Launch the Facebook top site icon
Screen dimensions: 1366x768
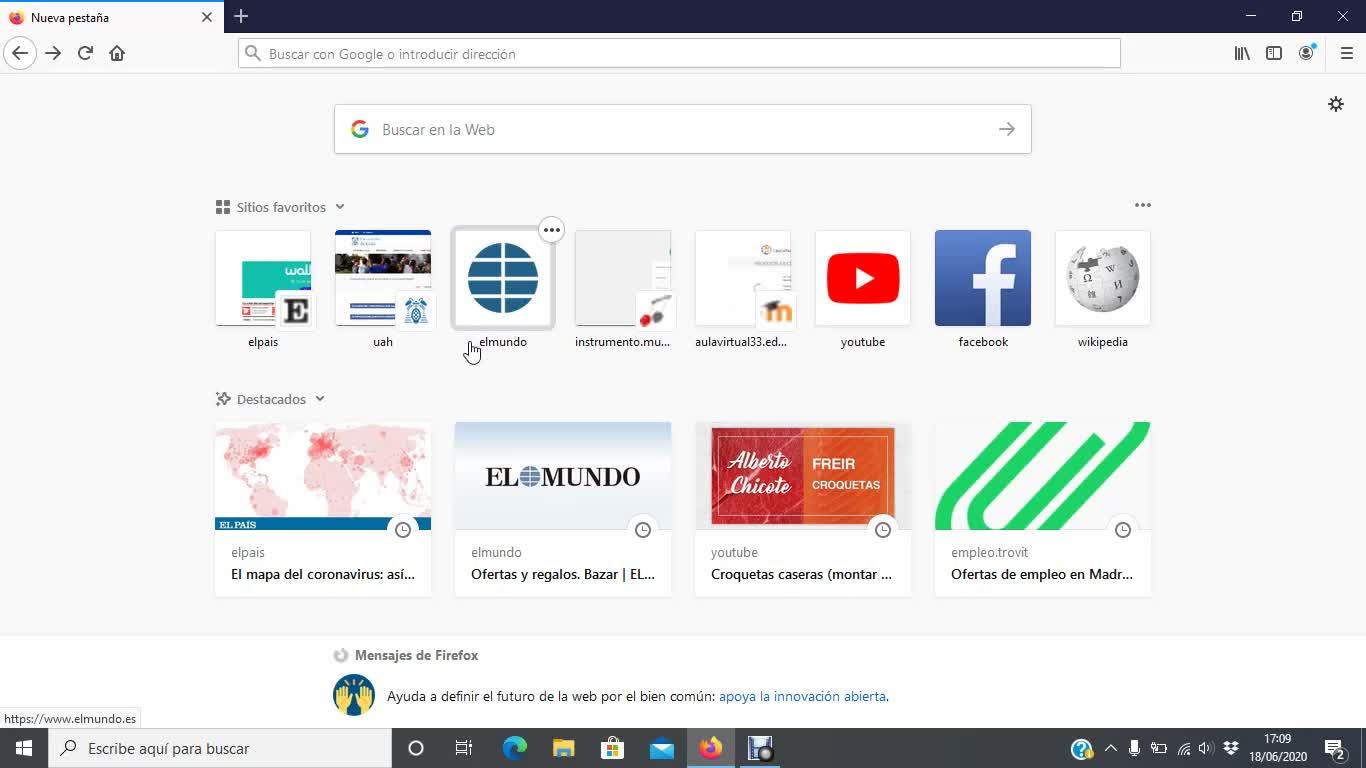(x=983, y=278)
